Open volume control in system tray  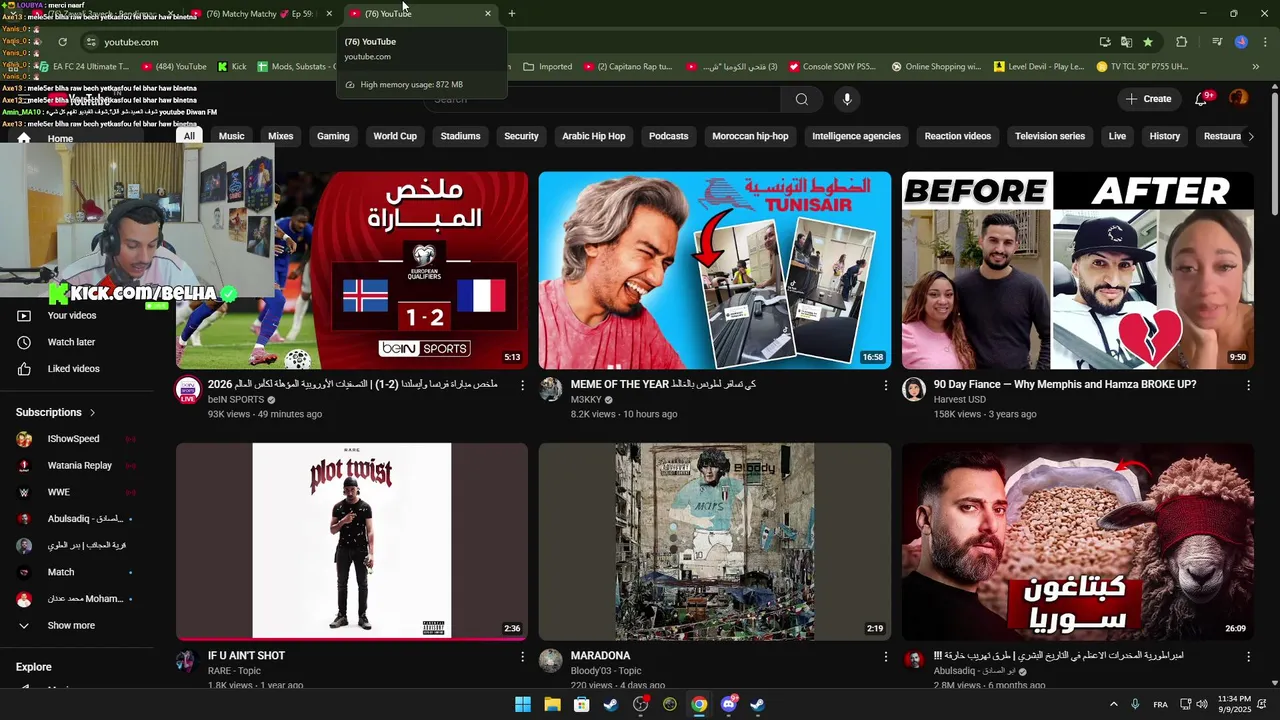click(1201, 704)
